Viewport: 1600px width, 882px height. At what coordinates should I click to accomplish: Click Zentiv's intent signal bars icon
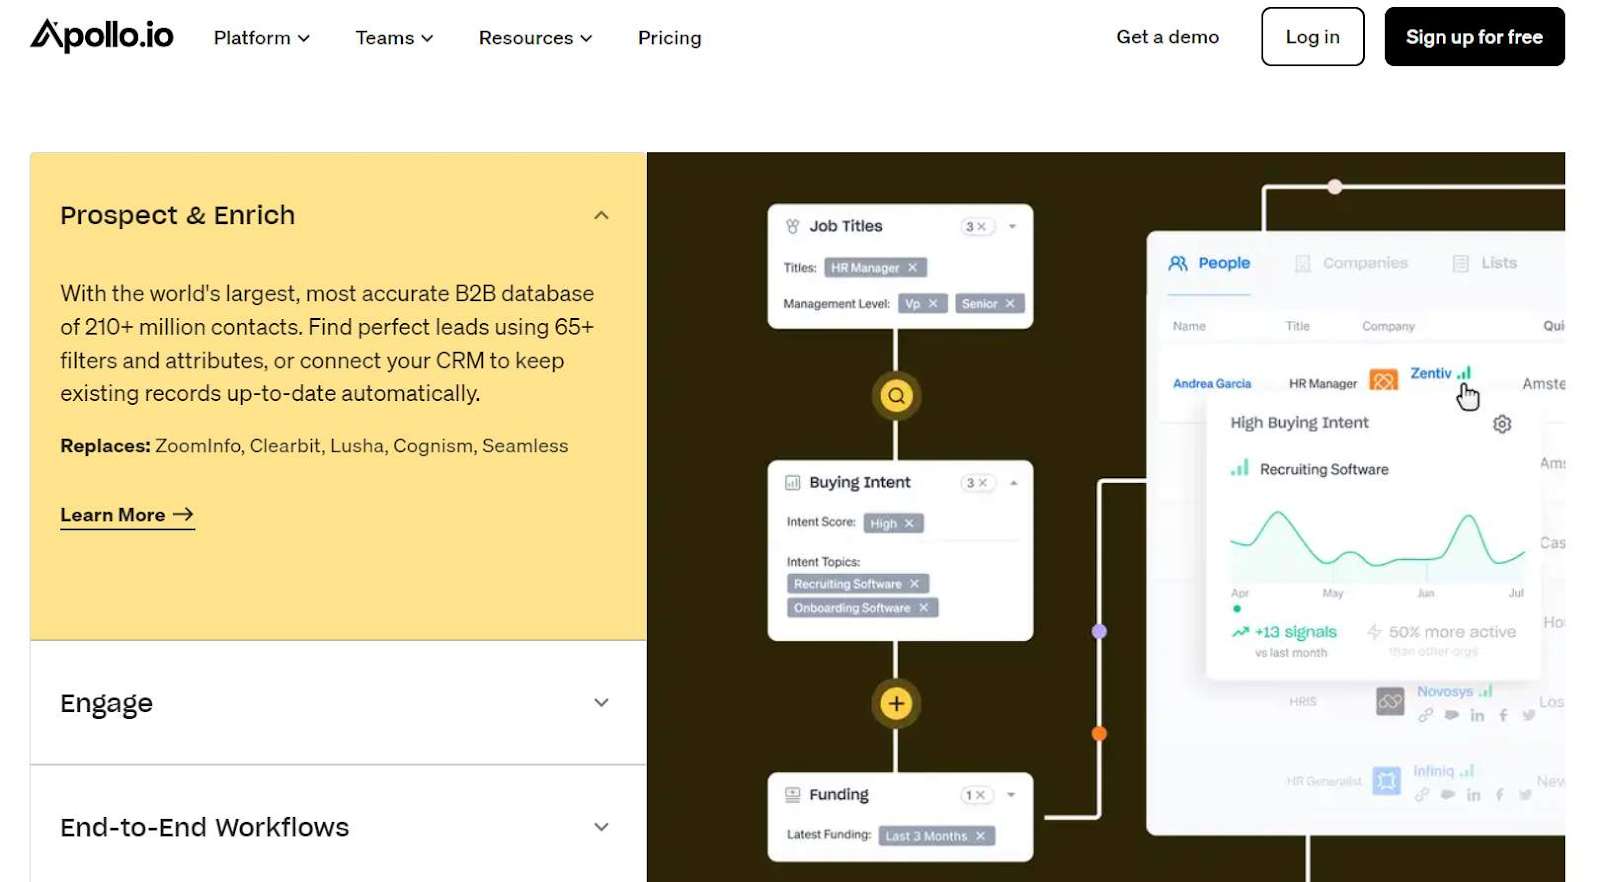1464,373
